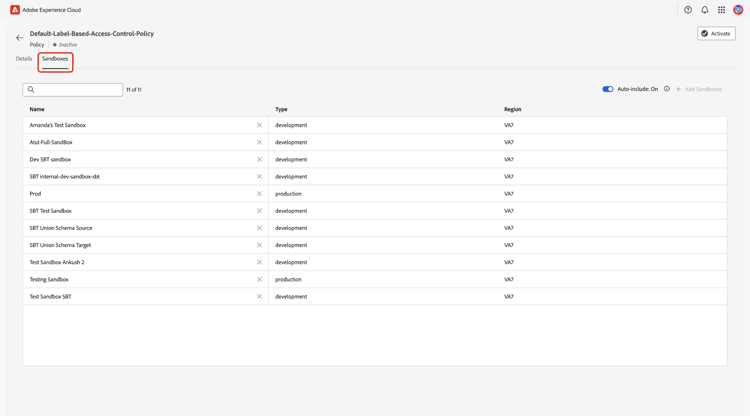Remove SBT Union Schema Target with X

[x=259, y=245]
